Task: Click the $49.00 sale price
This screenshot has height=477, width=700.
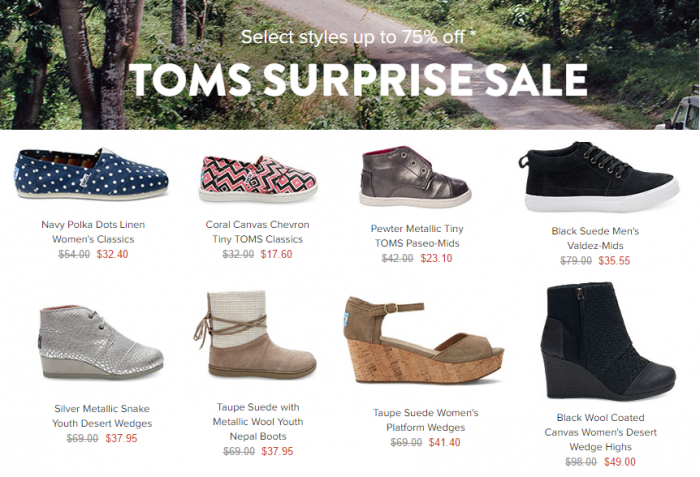Action: (618, 462)
